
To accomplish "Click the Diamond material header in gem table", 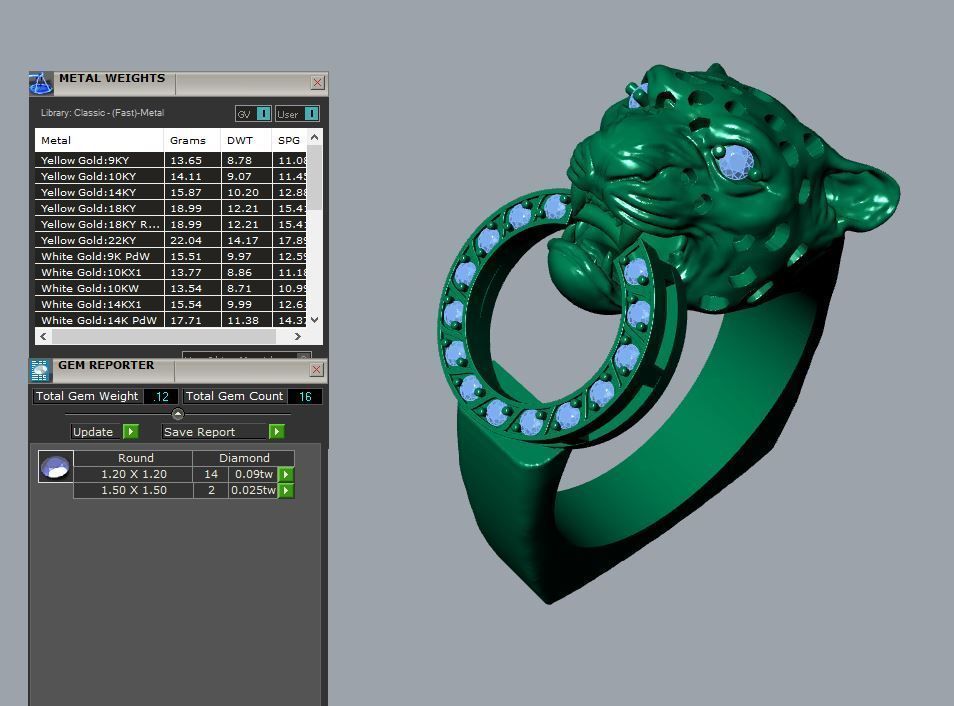I will click(244, 458).
